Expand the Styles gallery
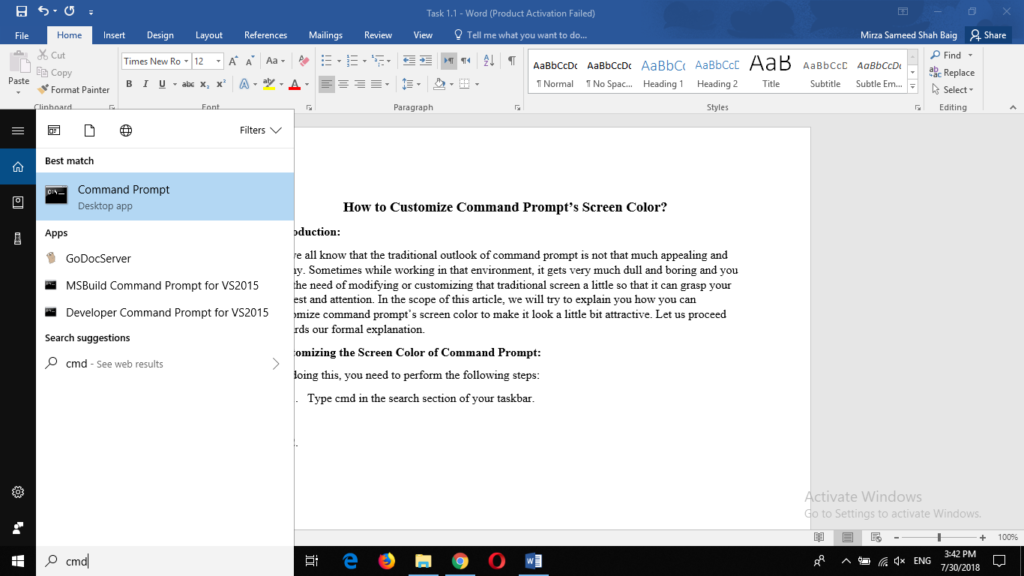 point(912,87)
